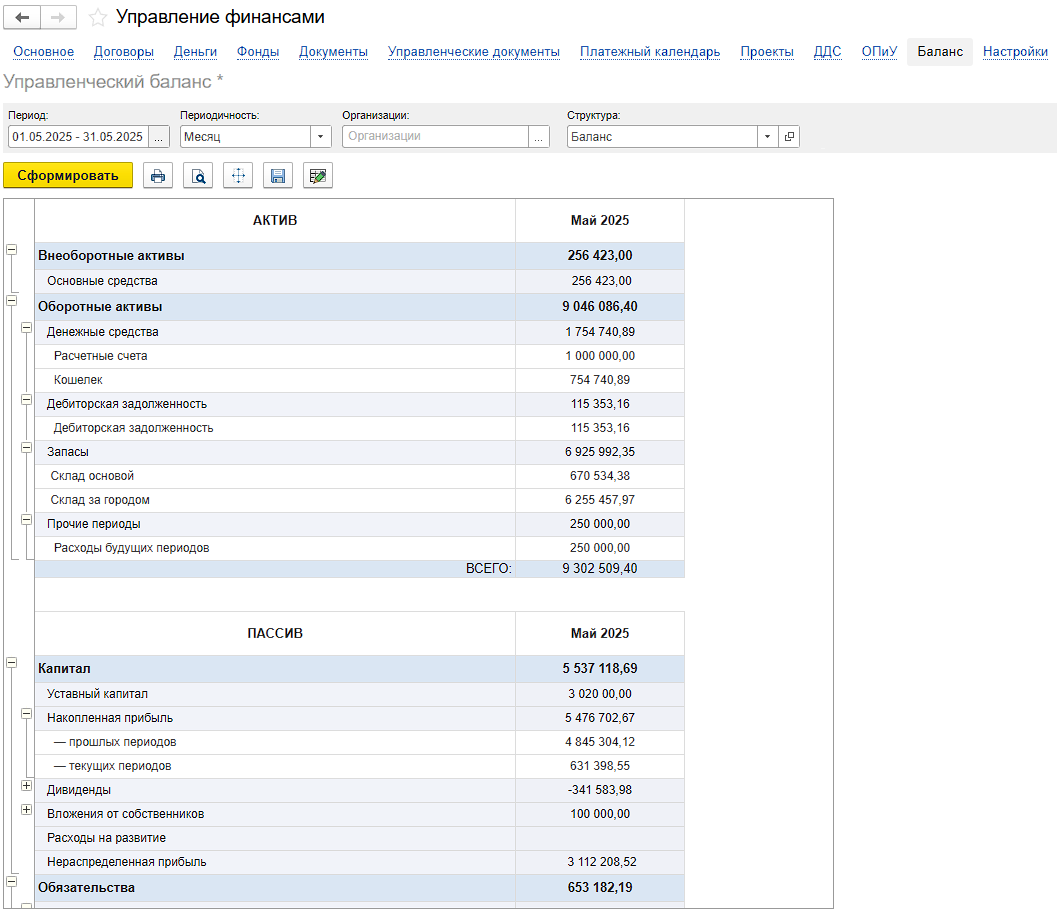The image size is (1057, 915).
Task: Open the Периодичность dropdown
Action: pyautogui.click(x=320, y=136)
